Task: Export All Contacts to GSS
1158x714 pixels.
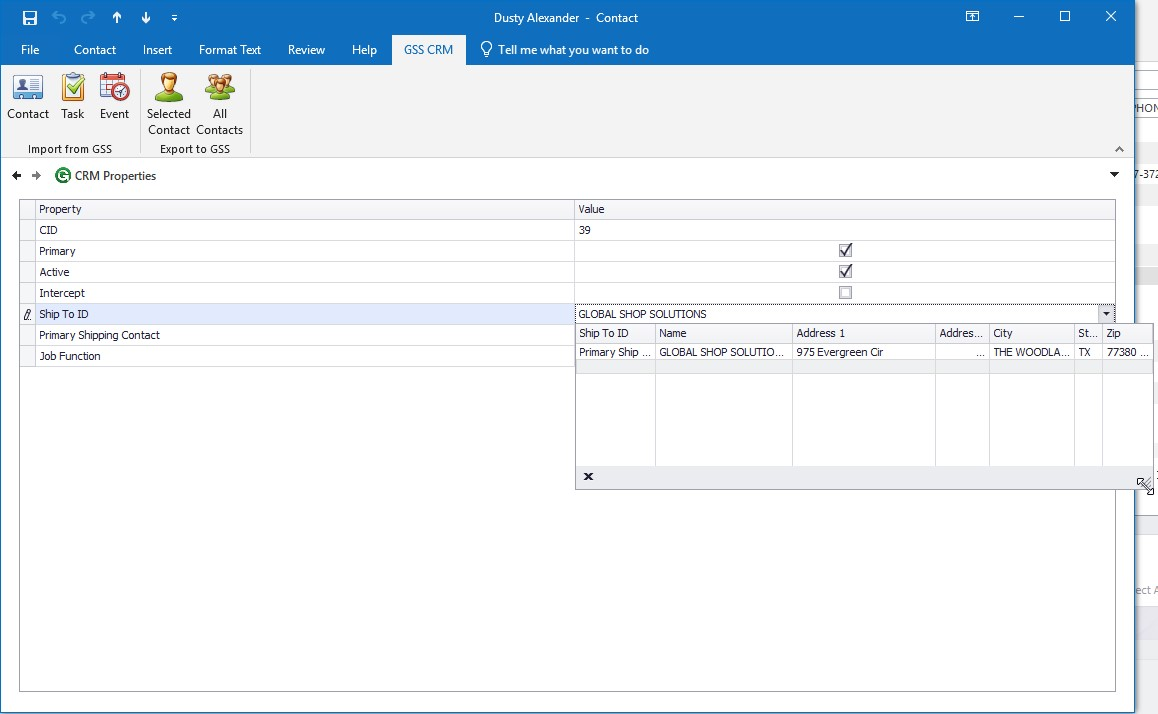Action: tap(219, 104)
